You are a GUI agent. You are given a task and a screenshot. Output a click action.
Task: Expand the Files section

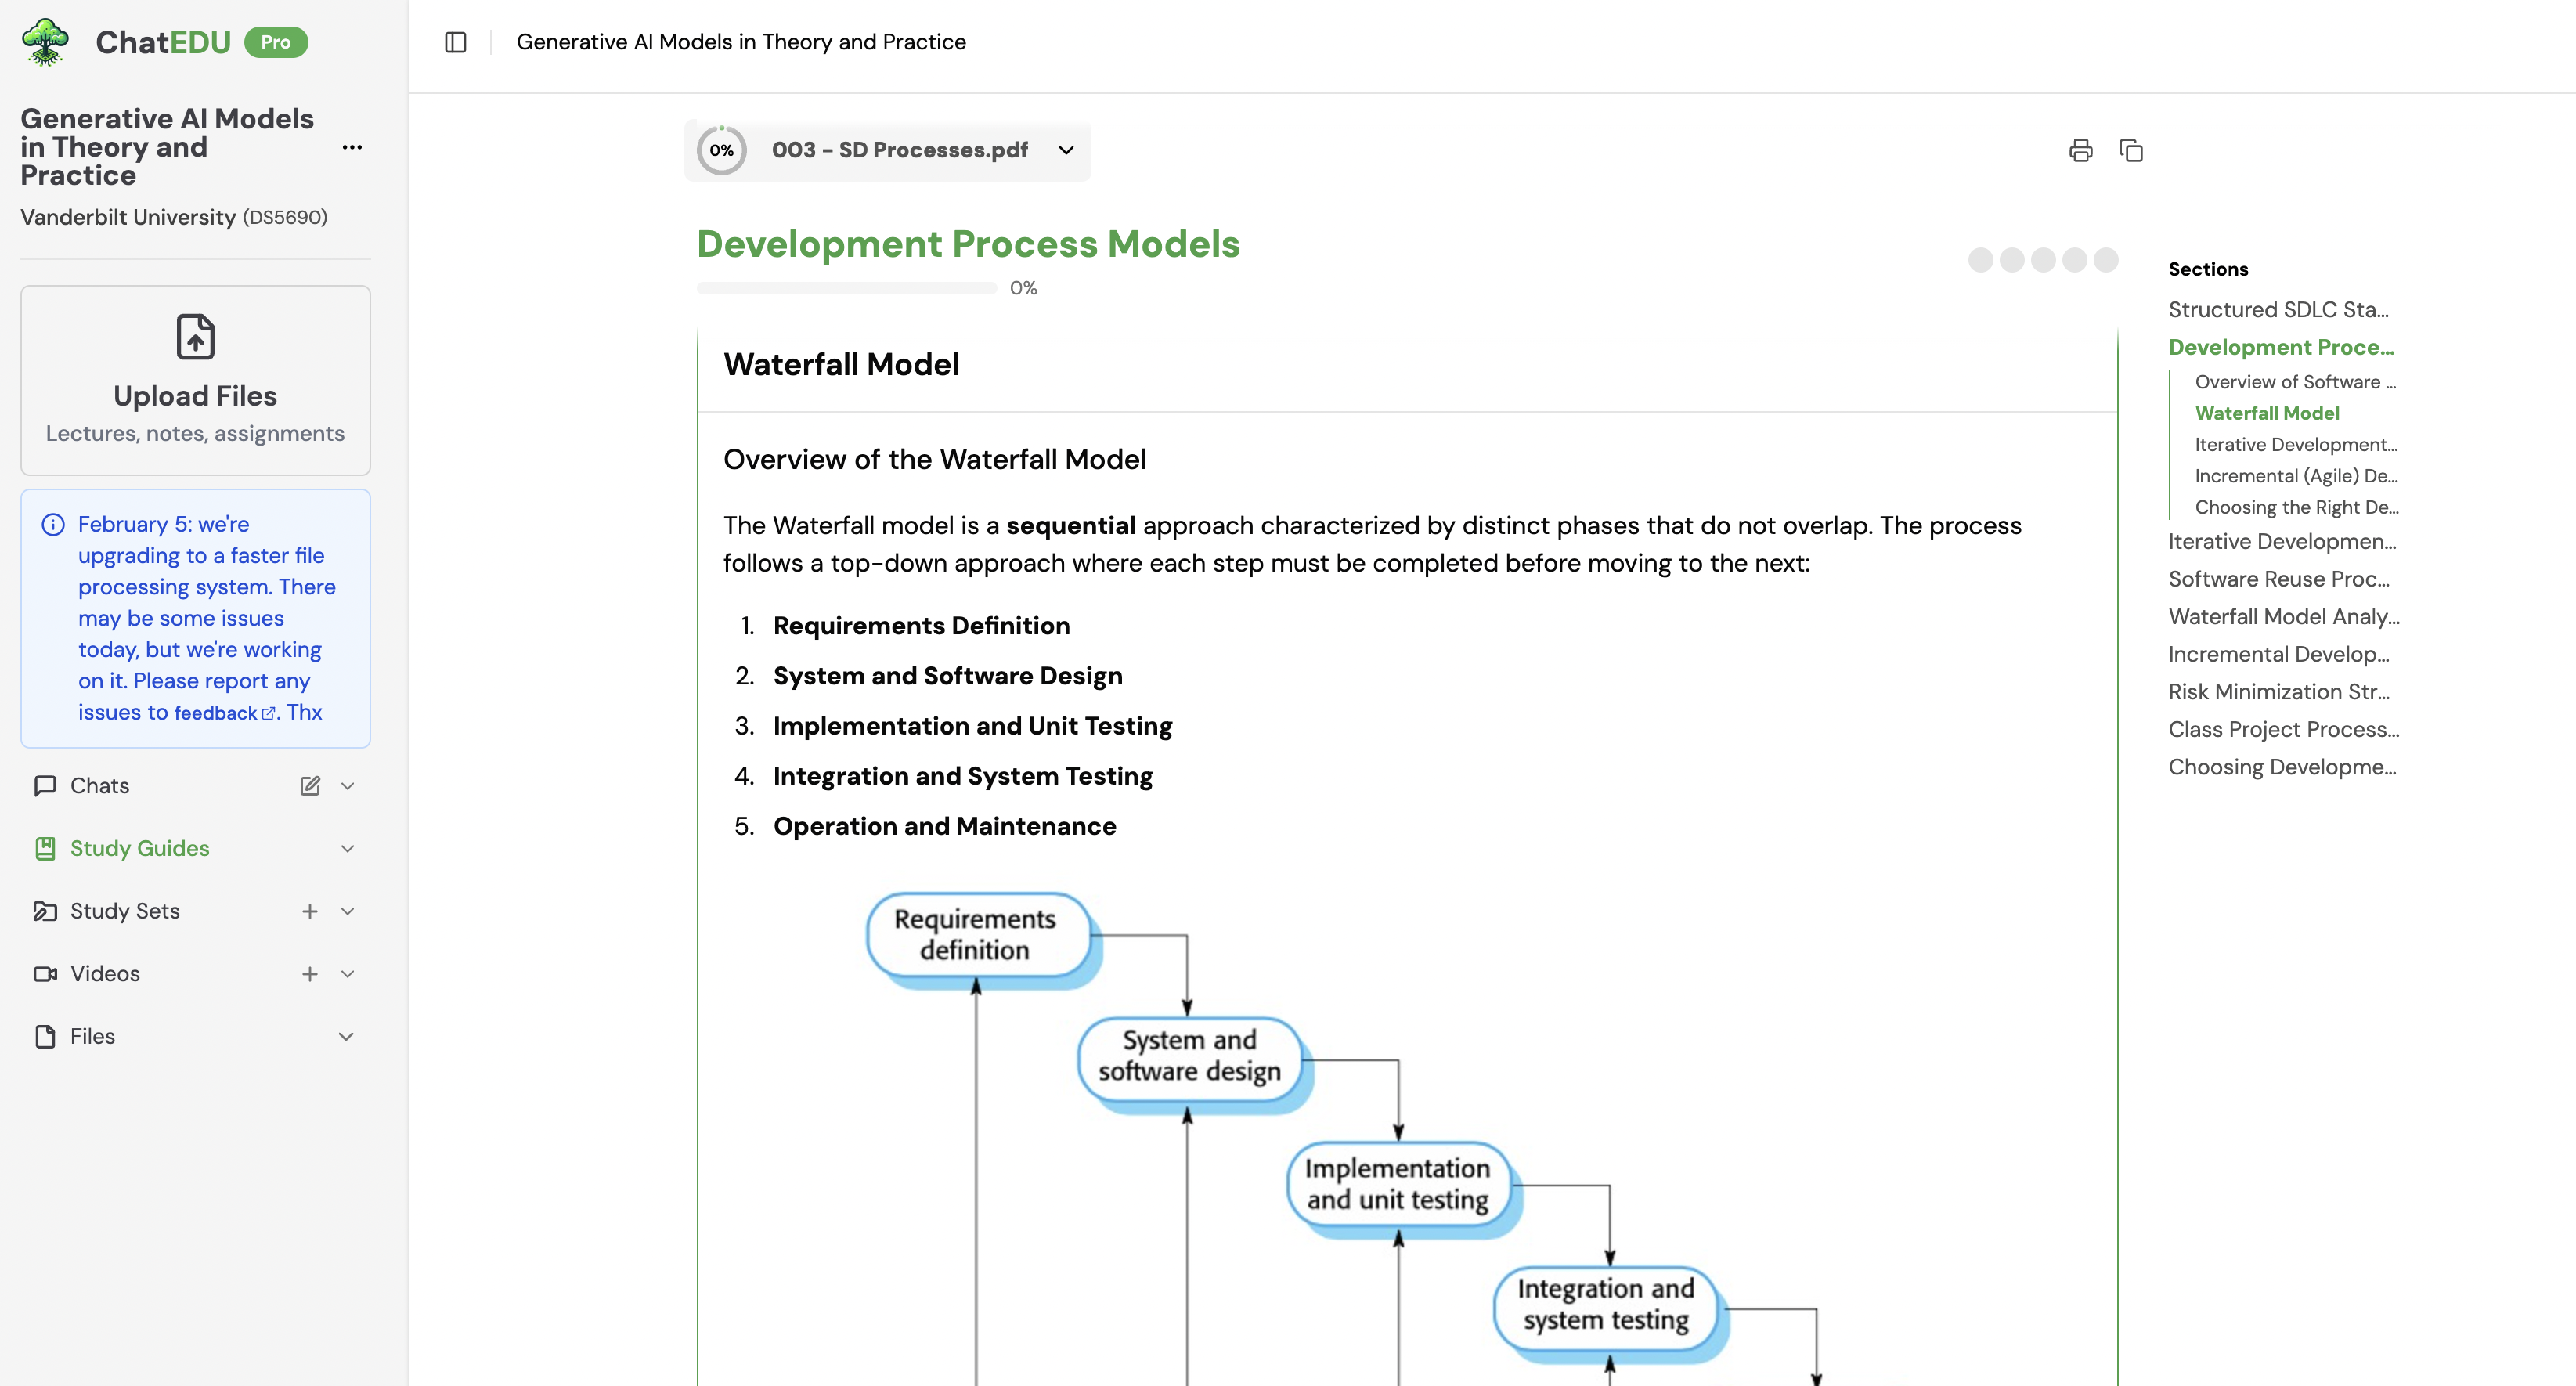[346, 1037]
